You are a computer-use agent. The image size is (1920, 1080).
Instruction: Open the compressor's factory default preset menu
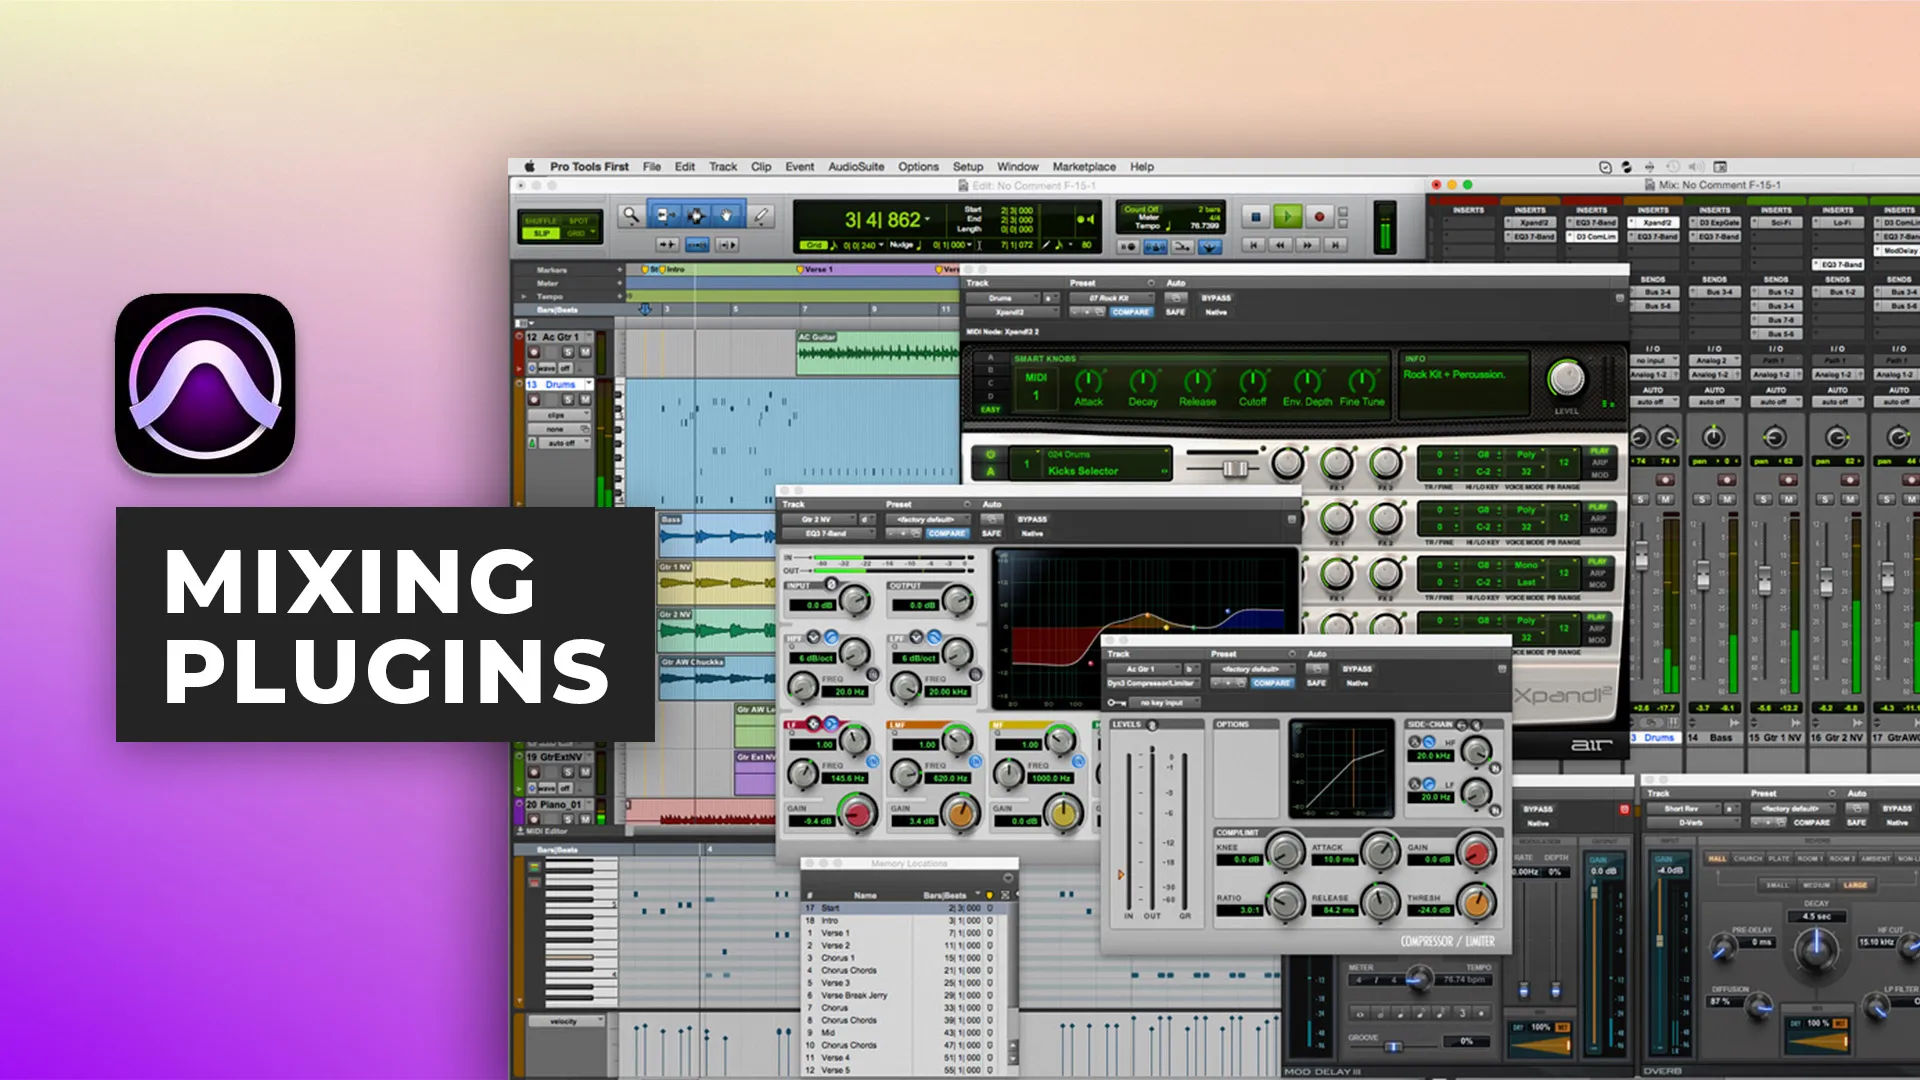1252,669
